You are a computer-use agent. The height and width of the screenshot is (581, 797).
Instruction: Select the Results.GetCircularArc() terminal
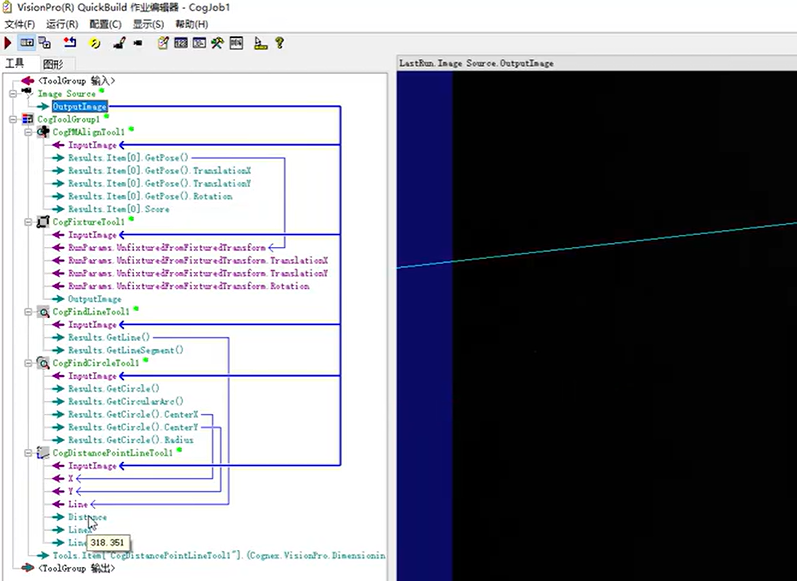[x=126, y=402]
